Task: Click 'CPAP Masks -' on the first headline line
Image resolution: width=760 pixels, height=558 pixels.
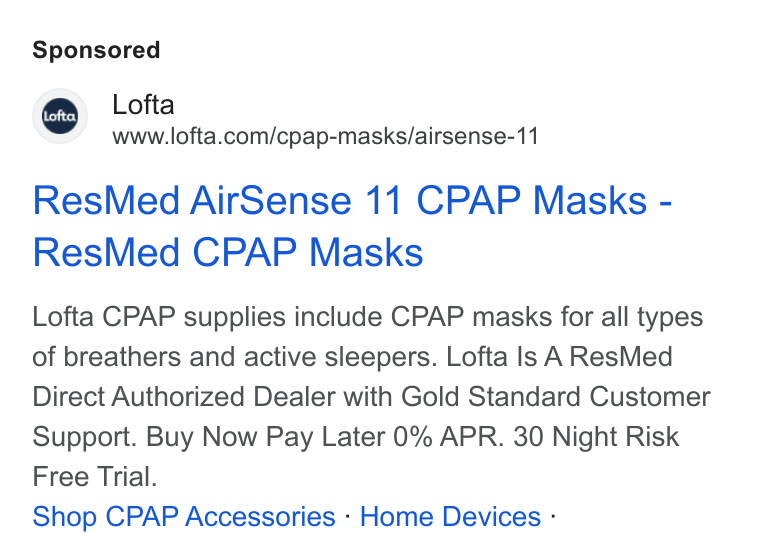Action: click(544, 200)
